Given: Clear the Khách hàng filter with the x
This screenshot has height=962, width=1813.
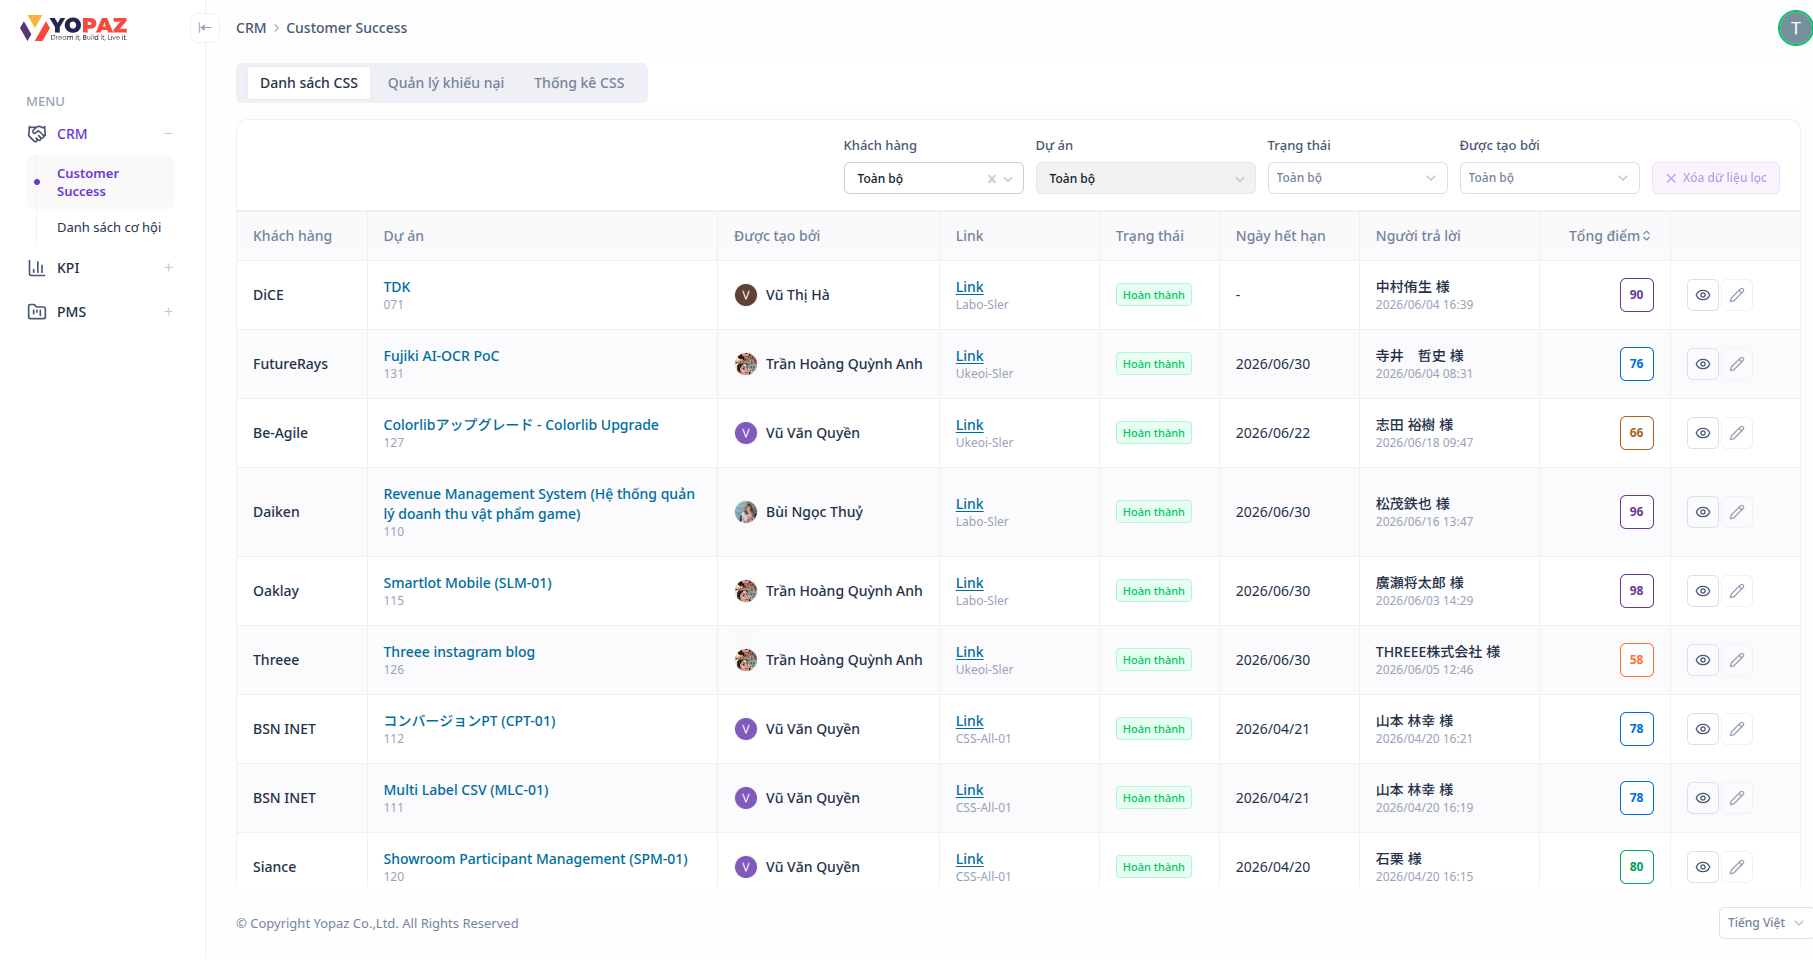Looking at the screenshot, I should 992,179.
